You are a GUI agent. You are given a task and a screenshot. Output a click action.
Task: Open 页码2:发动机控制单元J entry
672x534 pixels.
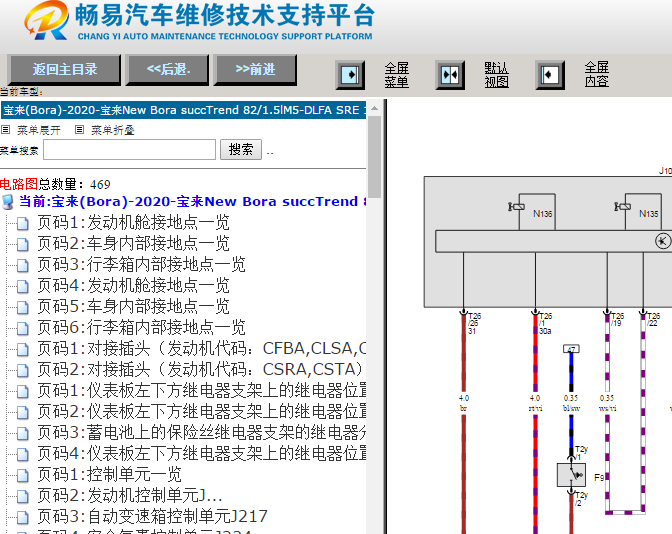[x=129, y=496]
